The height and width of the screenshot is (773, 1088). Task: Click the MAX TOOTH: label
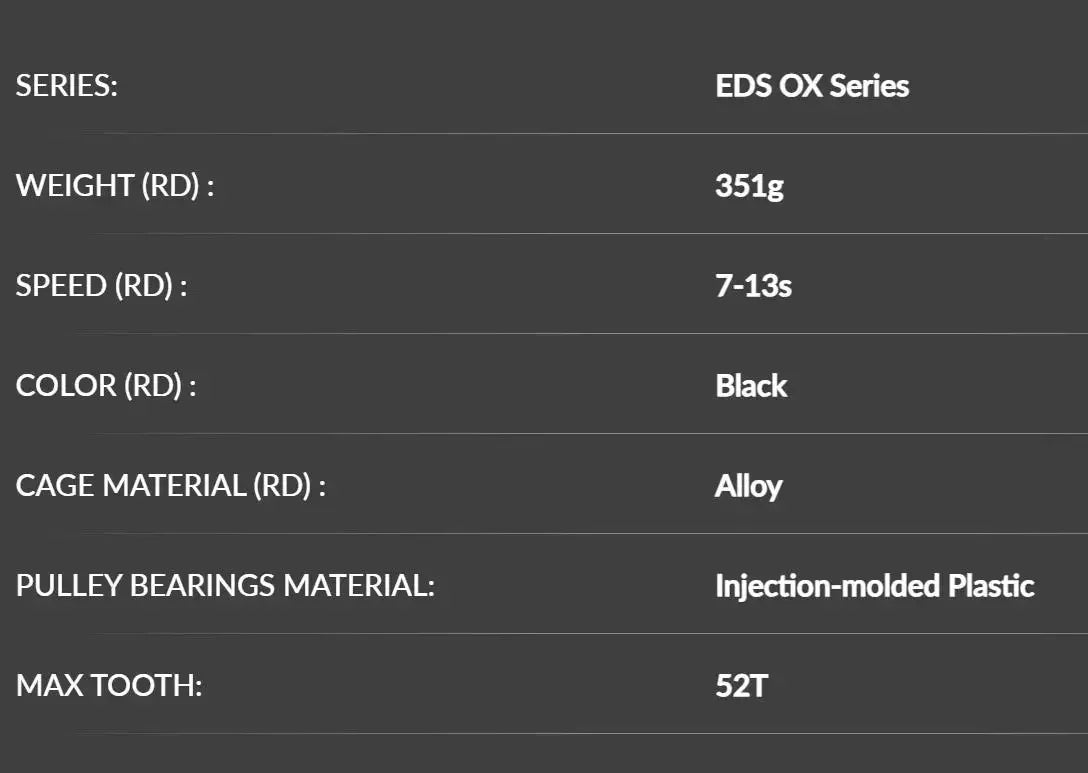109,686
